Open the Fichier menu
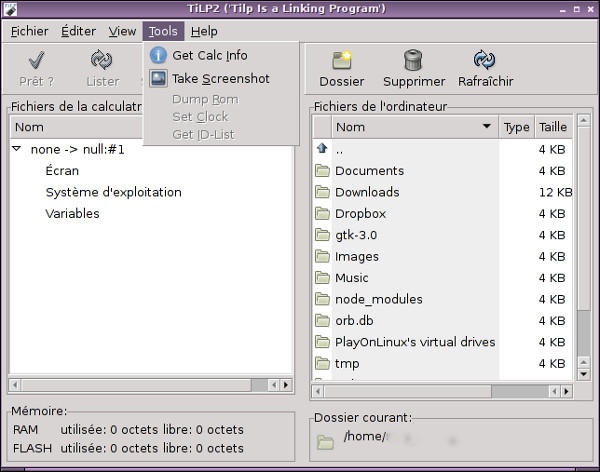The width and height of the screenshot is (600, 472). pos(29,31)
